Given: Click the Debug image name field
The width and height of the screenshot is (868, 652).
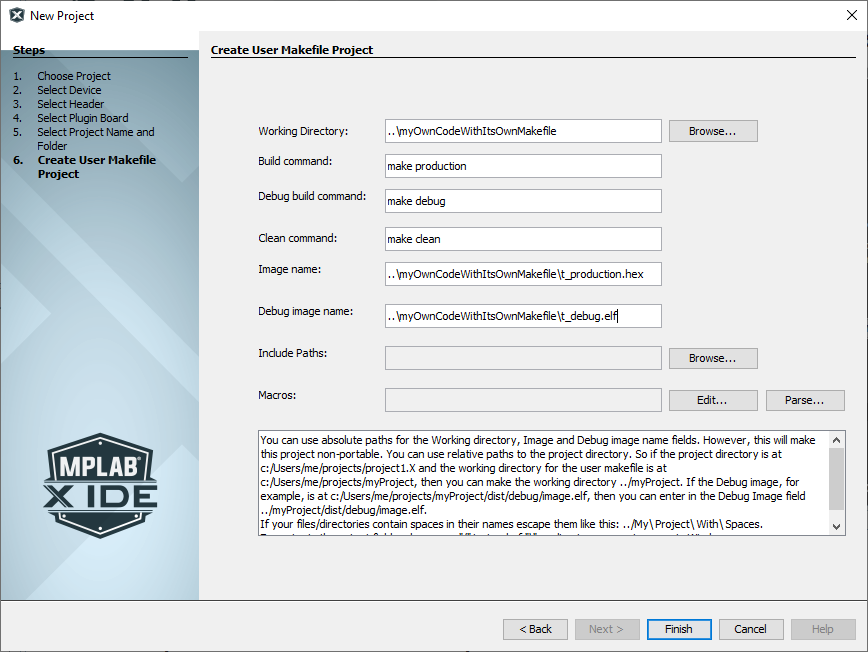Looking at the screenshot, I should coord(522,316).
